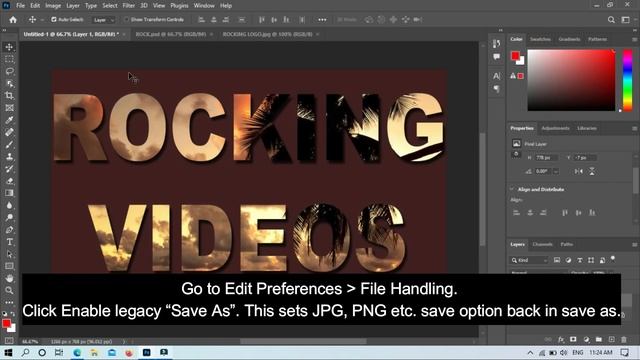Image resolution: width=640 pixels, height=360 pixels.
Task: Select the Spot Healing Brush tool
Action: tap(9, 132)
